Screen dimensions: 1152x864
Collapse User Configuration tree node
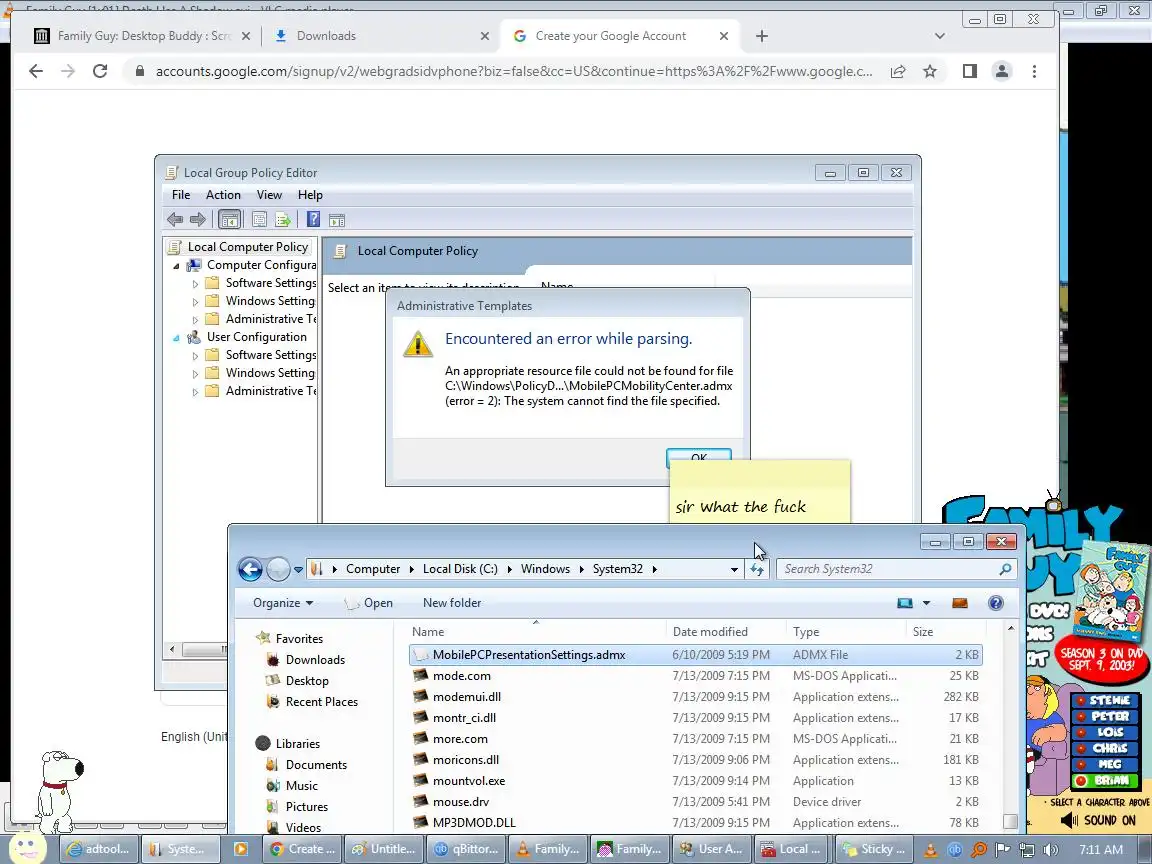(x=176, y=338)
